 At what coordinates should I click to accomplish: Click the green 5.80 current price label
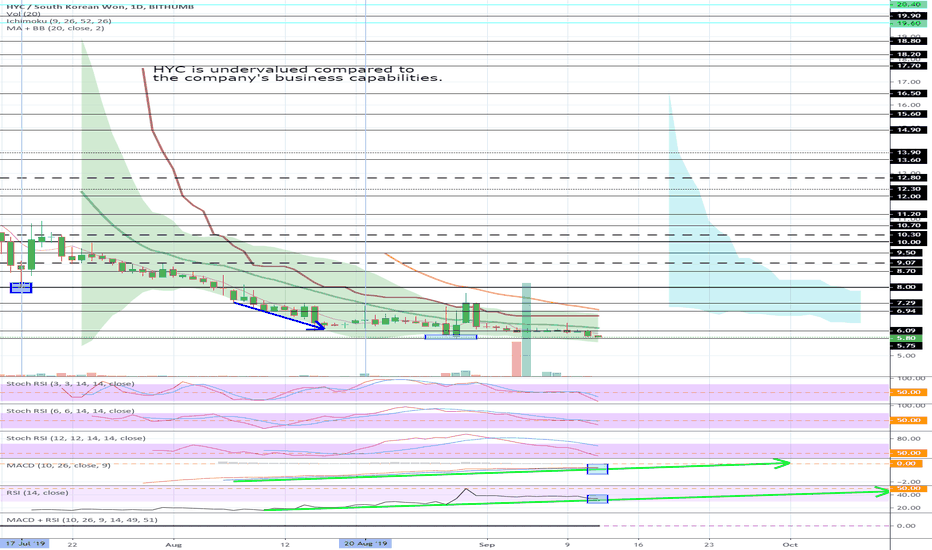(x=908, y=338)
